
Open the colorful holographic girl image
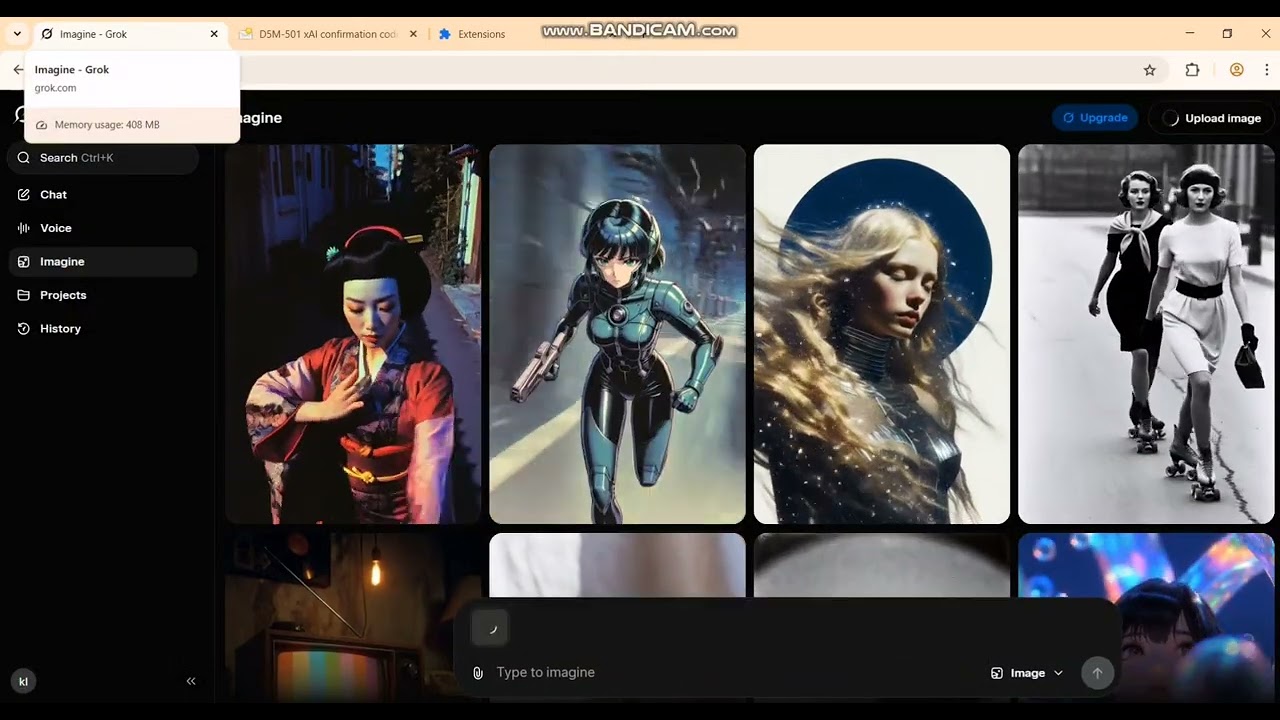pyautogui.click(x=1197, y=616)
